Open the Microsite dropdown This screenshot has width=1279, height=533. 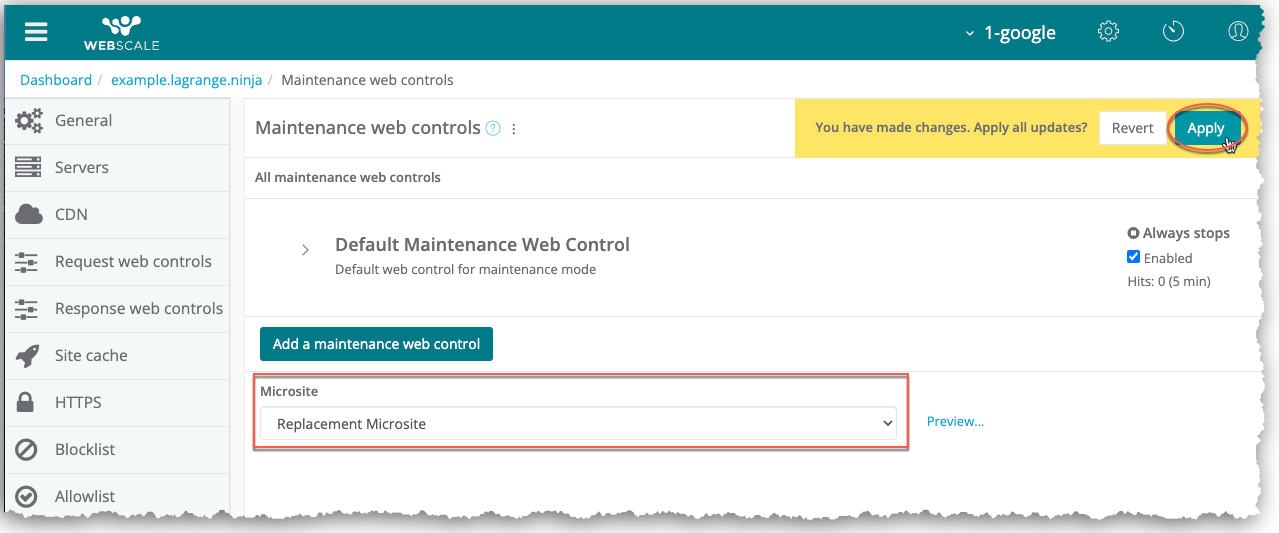pyautogui.click(x=578, y=424)
